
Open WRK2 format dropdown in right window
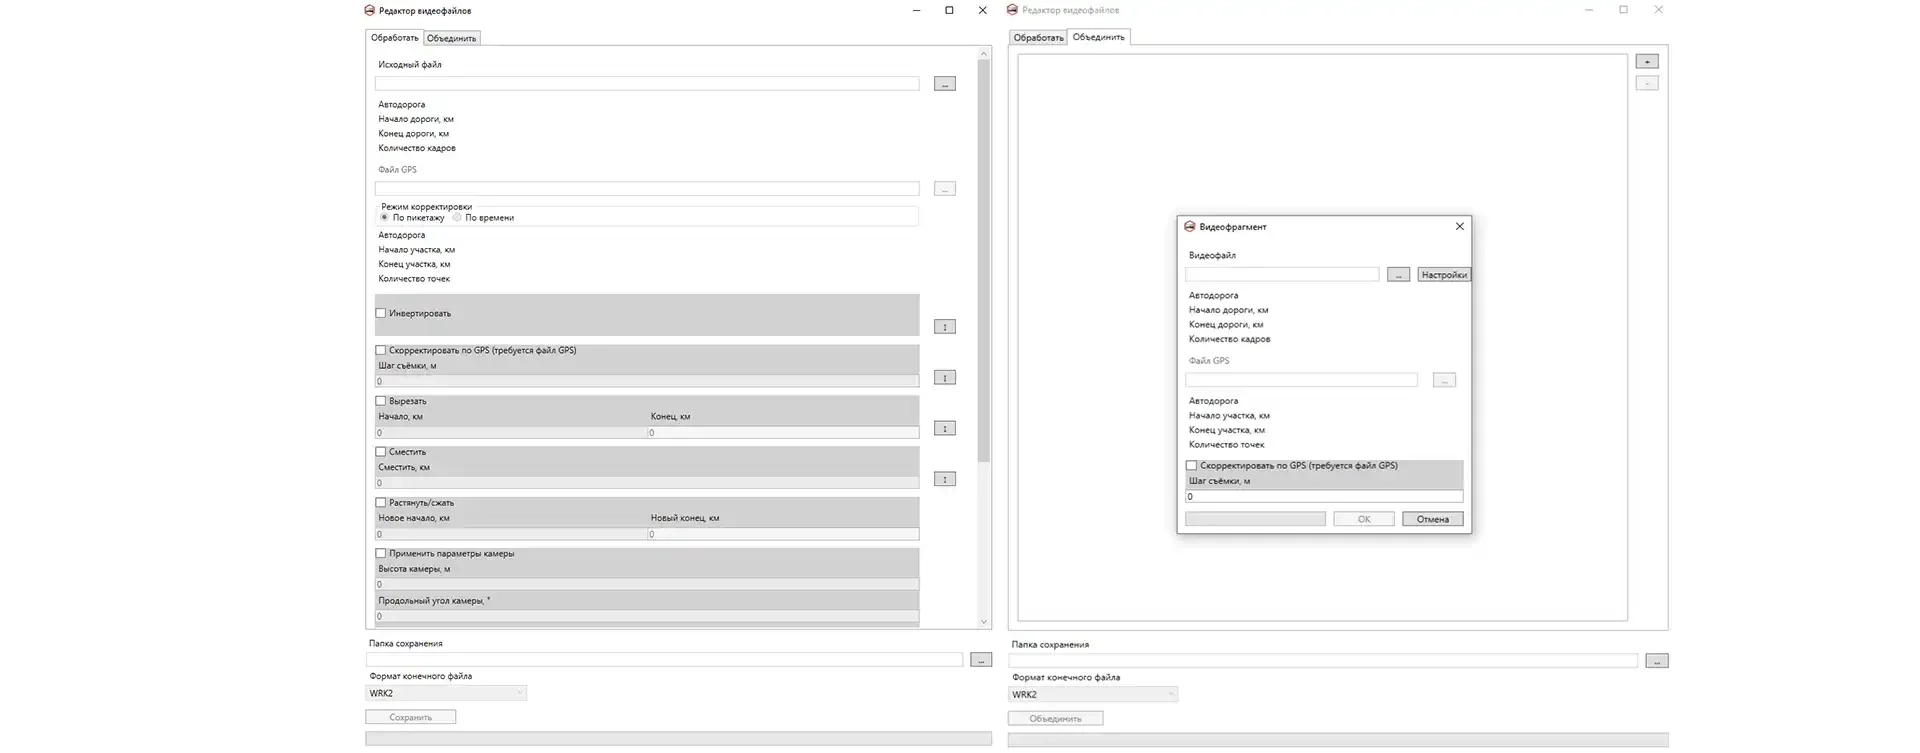1092,694
